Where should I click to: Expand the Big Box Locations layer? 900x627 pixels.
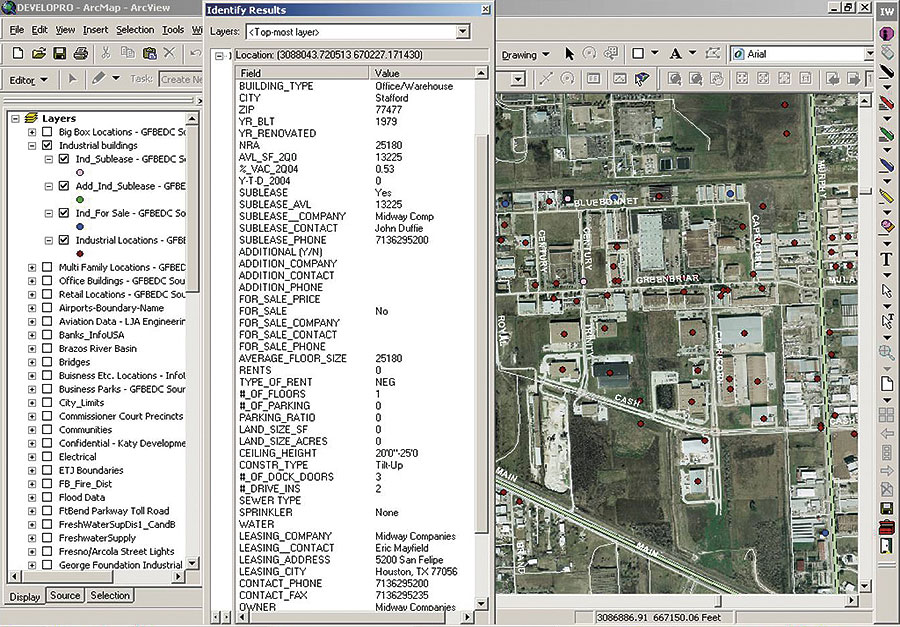click(32, 132)
